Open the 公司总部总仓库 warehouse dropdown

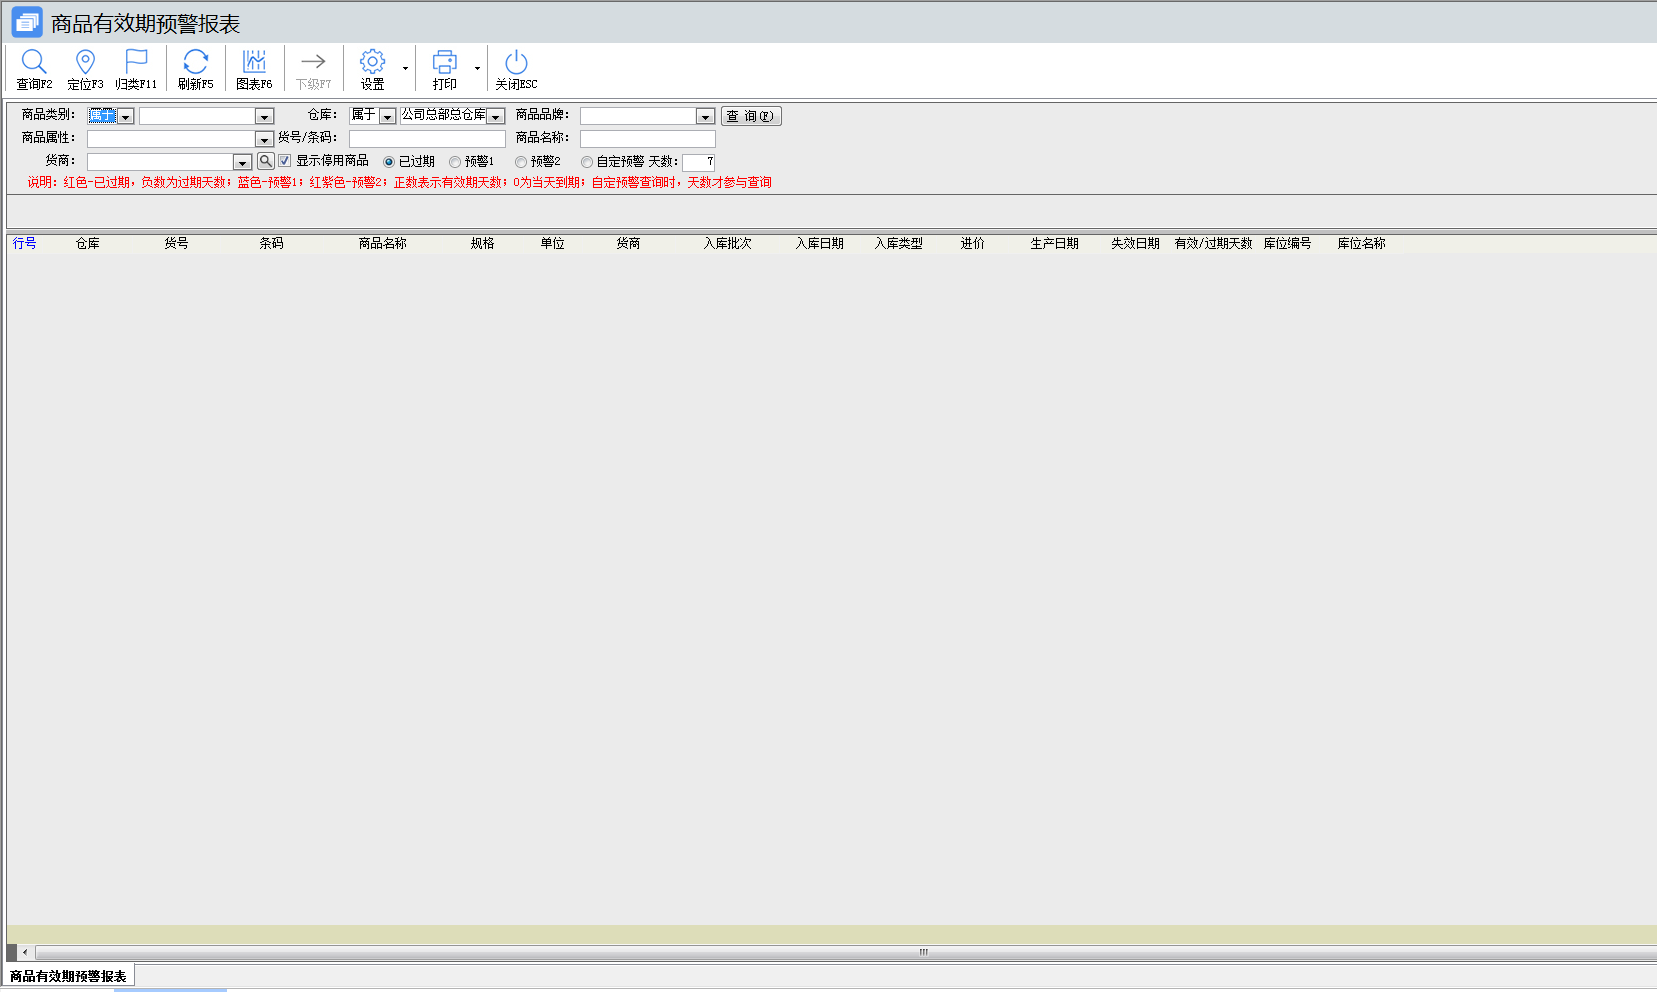point(495,117)
